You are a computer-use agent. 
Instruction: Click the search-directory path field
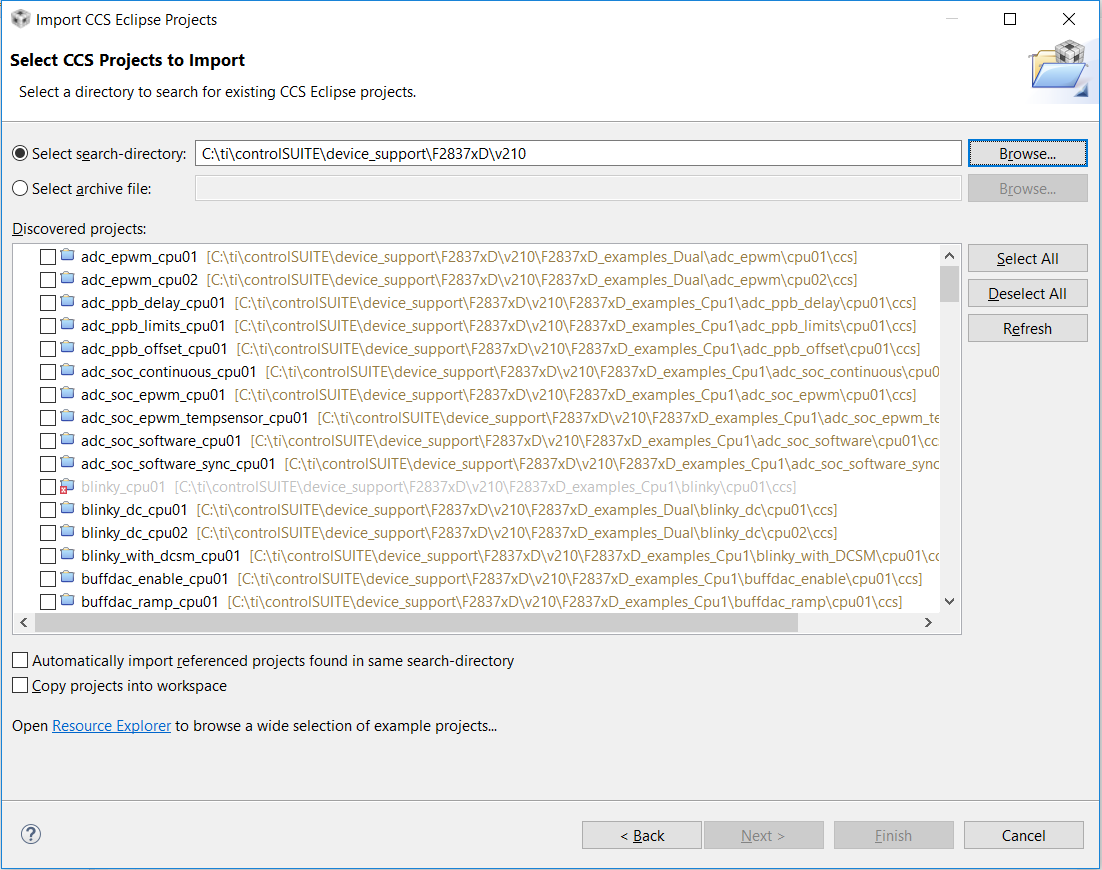(x=578, y=153)
